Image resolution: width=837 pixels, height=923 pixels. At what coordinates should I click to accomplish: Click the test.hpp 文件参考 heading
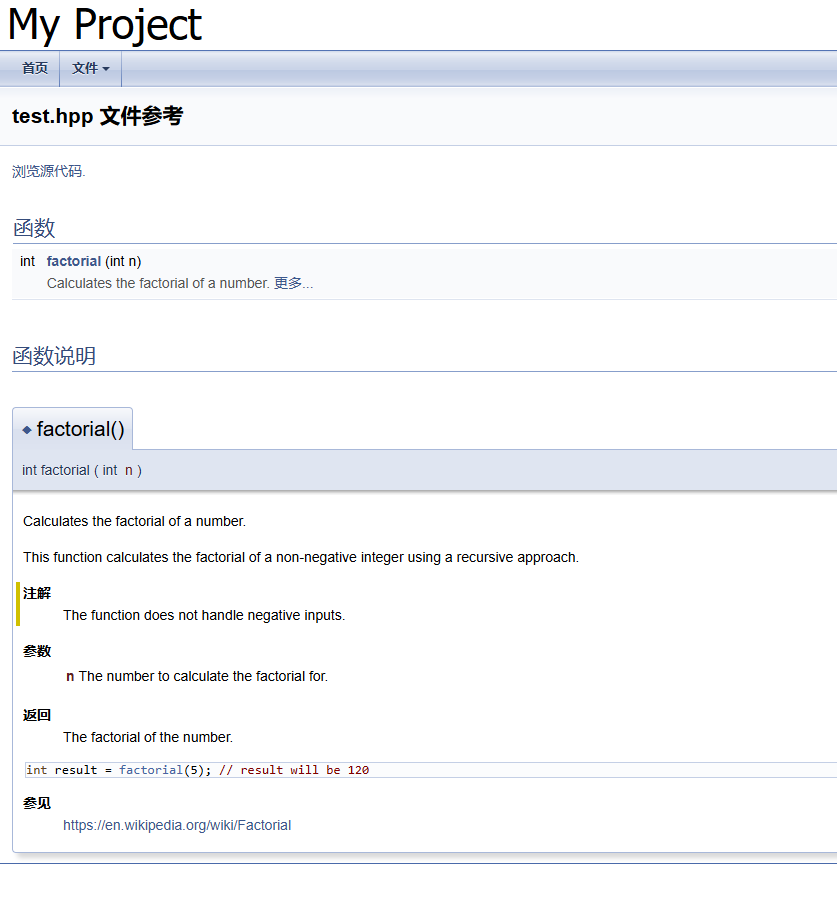[97, 116]
